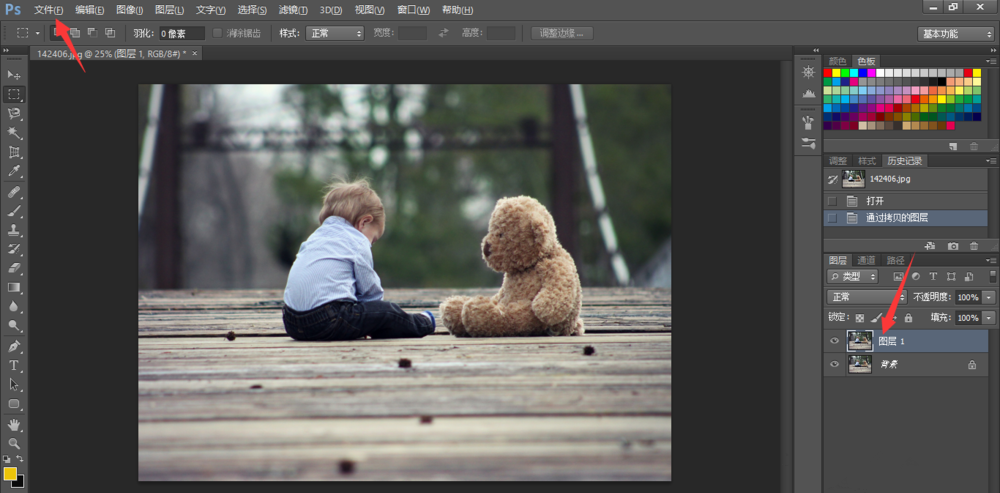This screenshot has width=1000, height=493.
Task: Activate the Brush tool
Action: pos(14,211)
